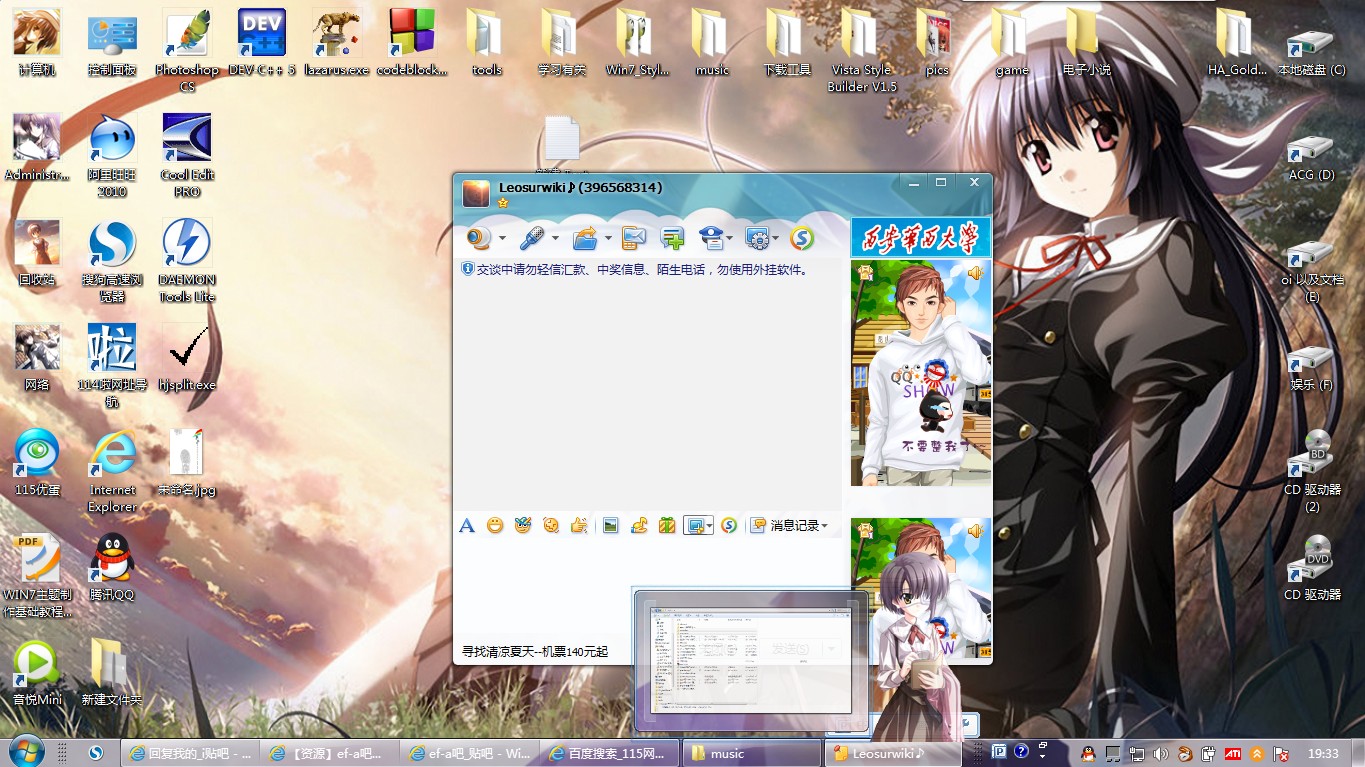Mute the speaker on lower QQ show
Screen dimensions: 1365x767
[x=975, y=531]
